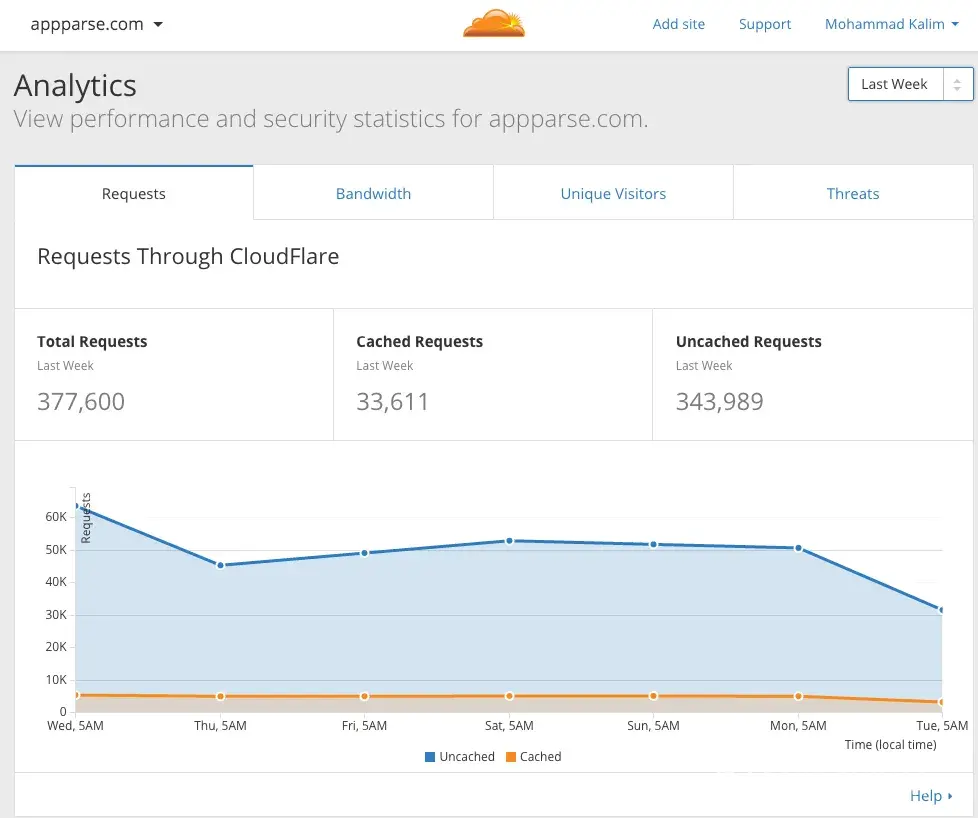Click the Uncached data point for Thu, 5AM

220,565
